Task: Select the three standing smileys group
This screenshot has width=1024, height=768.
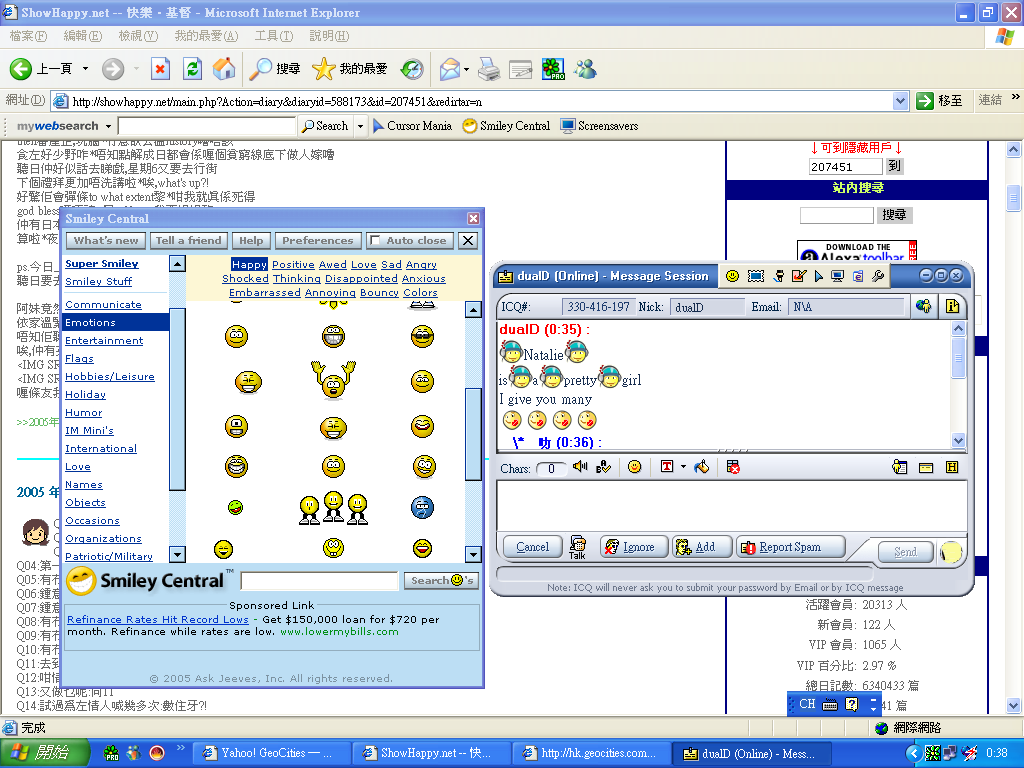Action: pos(334,507)
